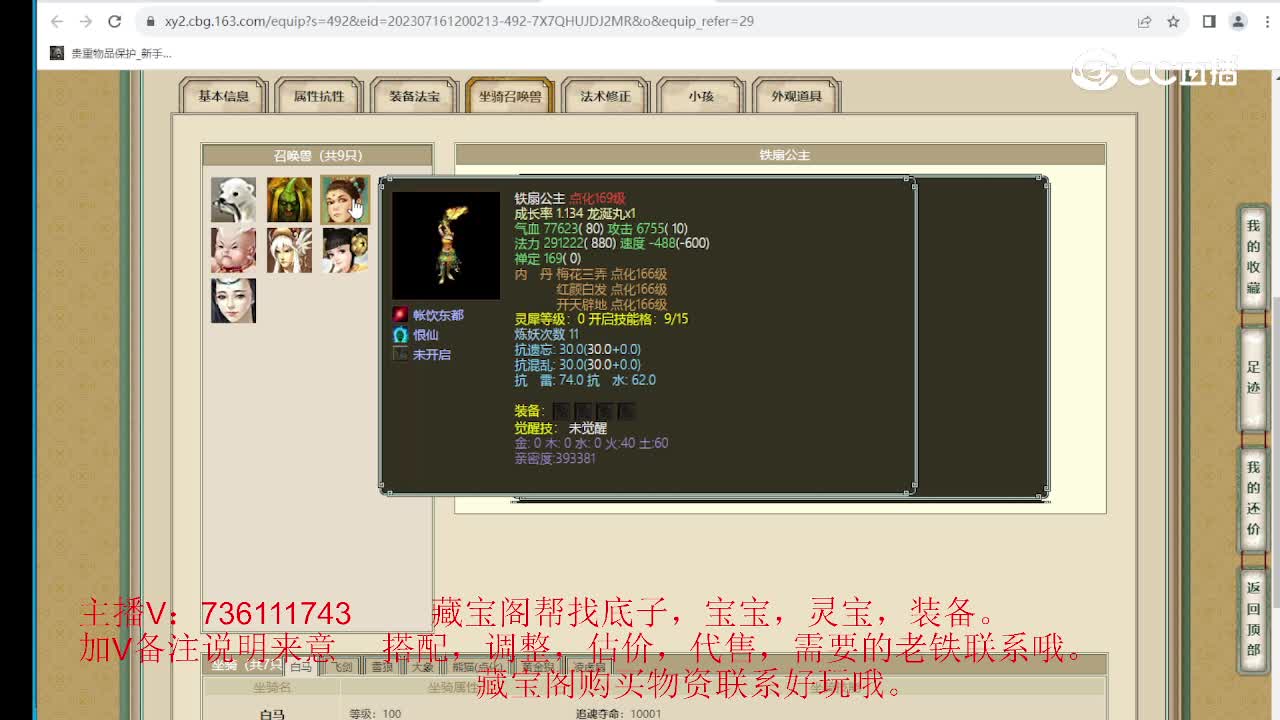Click the blue 恨仙 skill gem icon

coord(400,335)
